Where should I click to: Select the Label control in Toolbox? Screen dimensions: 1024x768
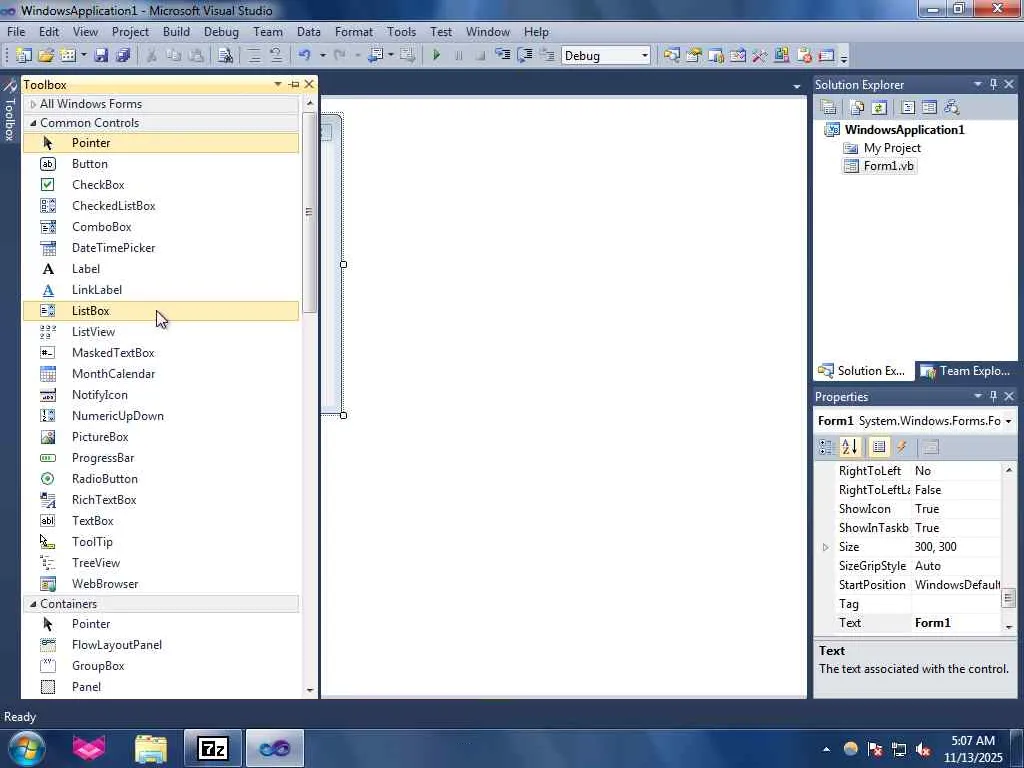point(161,268)
